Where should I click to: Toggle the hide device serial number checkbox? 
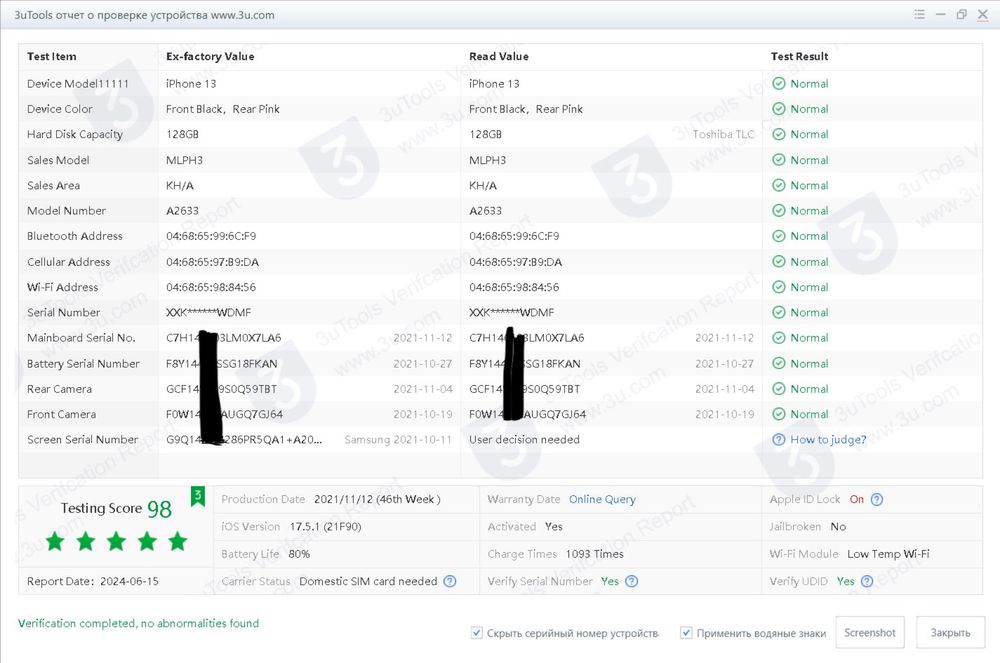click(476, 632)
